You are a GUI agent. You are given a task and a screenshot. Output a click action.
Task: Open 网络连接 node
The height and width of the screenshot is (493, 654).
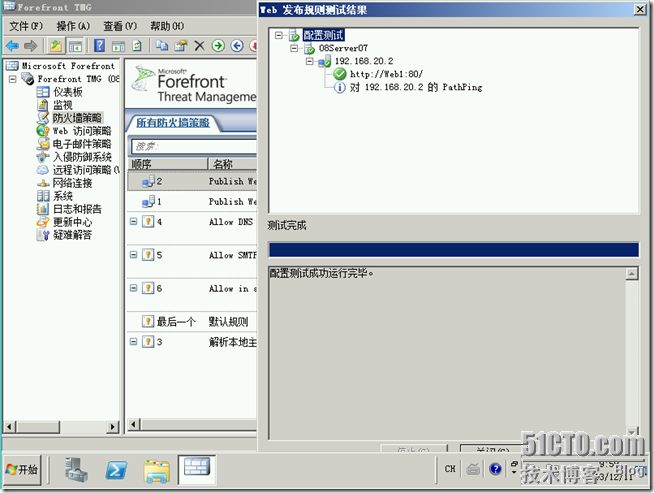click(x=72, y=183)
